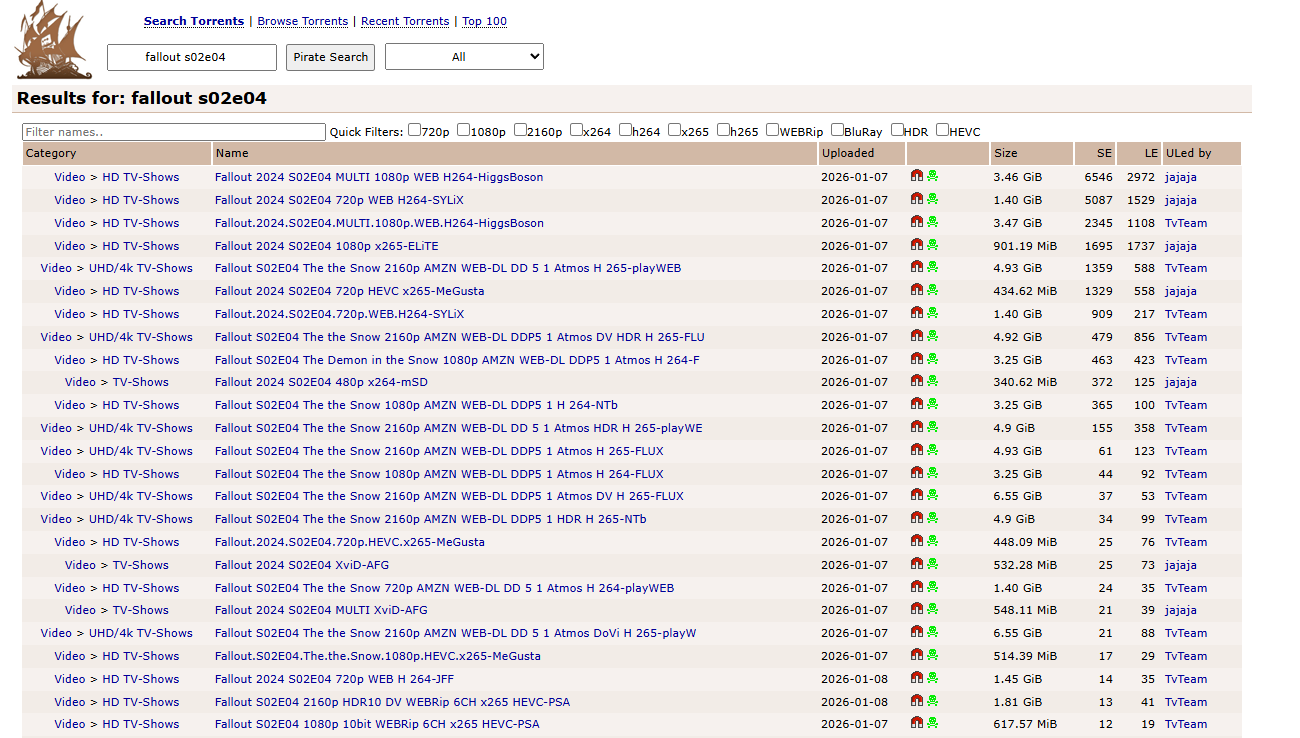The image size is (1300, 738).
Task: Open magnet link for 1080p 10bit HEVC-PSA torrent
Action: 916,723
